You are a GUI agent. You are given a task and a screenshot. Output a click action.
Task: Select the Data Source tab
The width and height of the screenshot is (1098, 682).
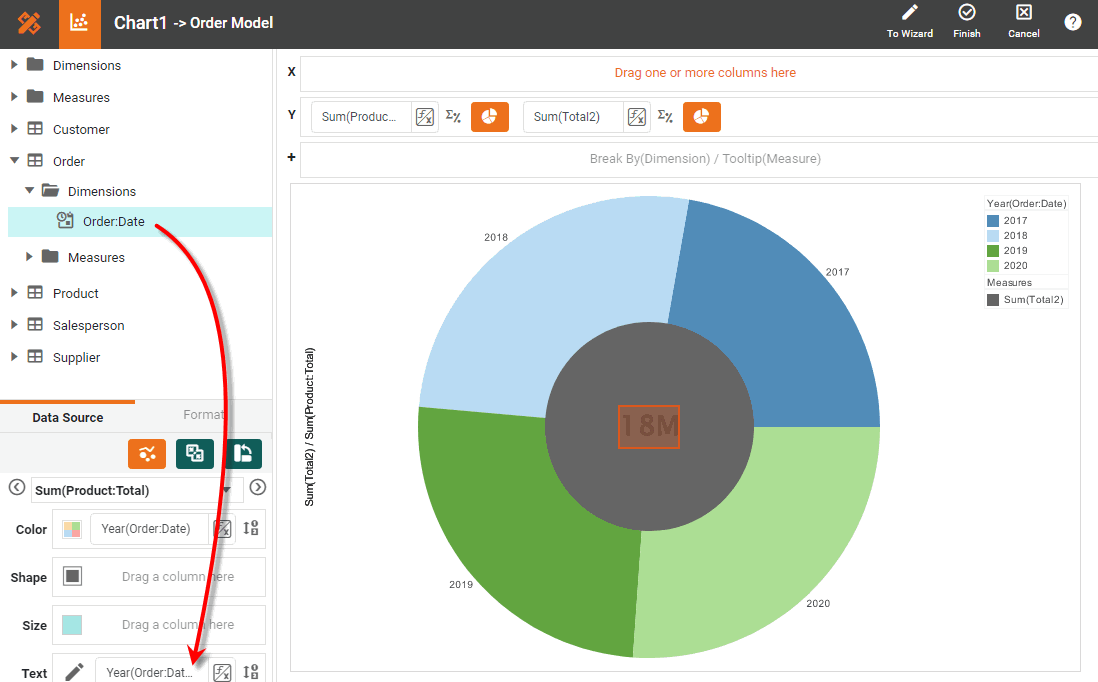pyautogui.click(x=67, y=417)
